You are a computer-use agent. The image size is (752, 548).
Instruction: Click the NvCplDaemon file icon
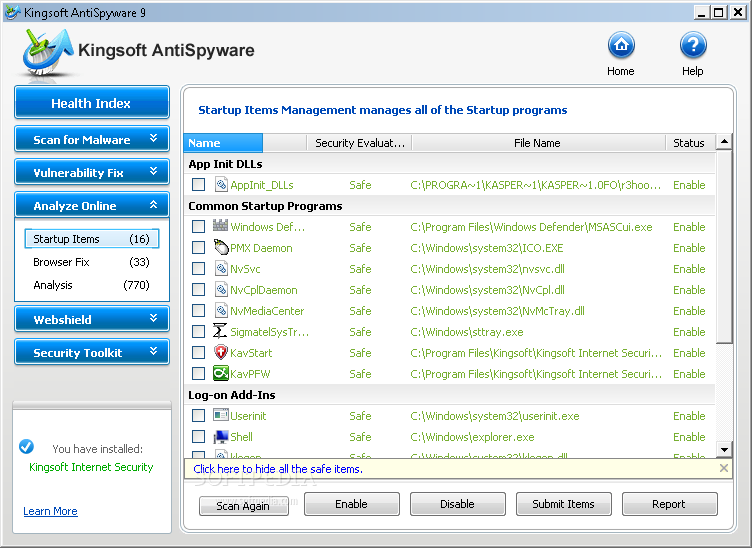(x=221, y=290)
